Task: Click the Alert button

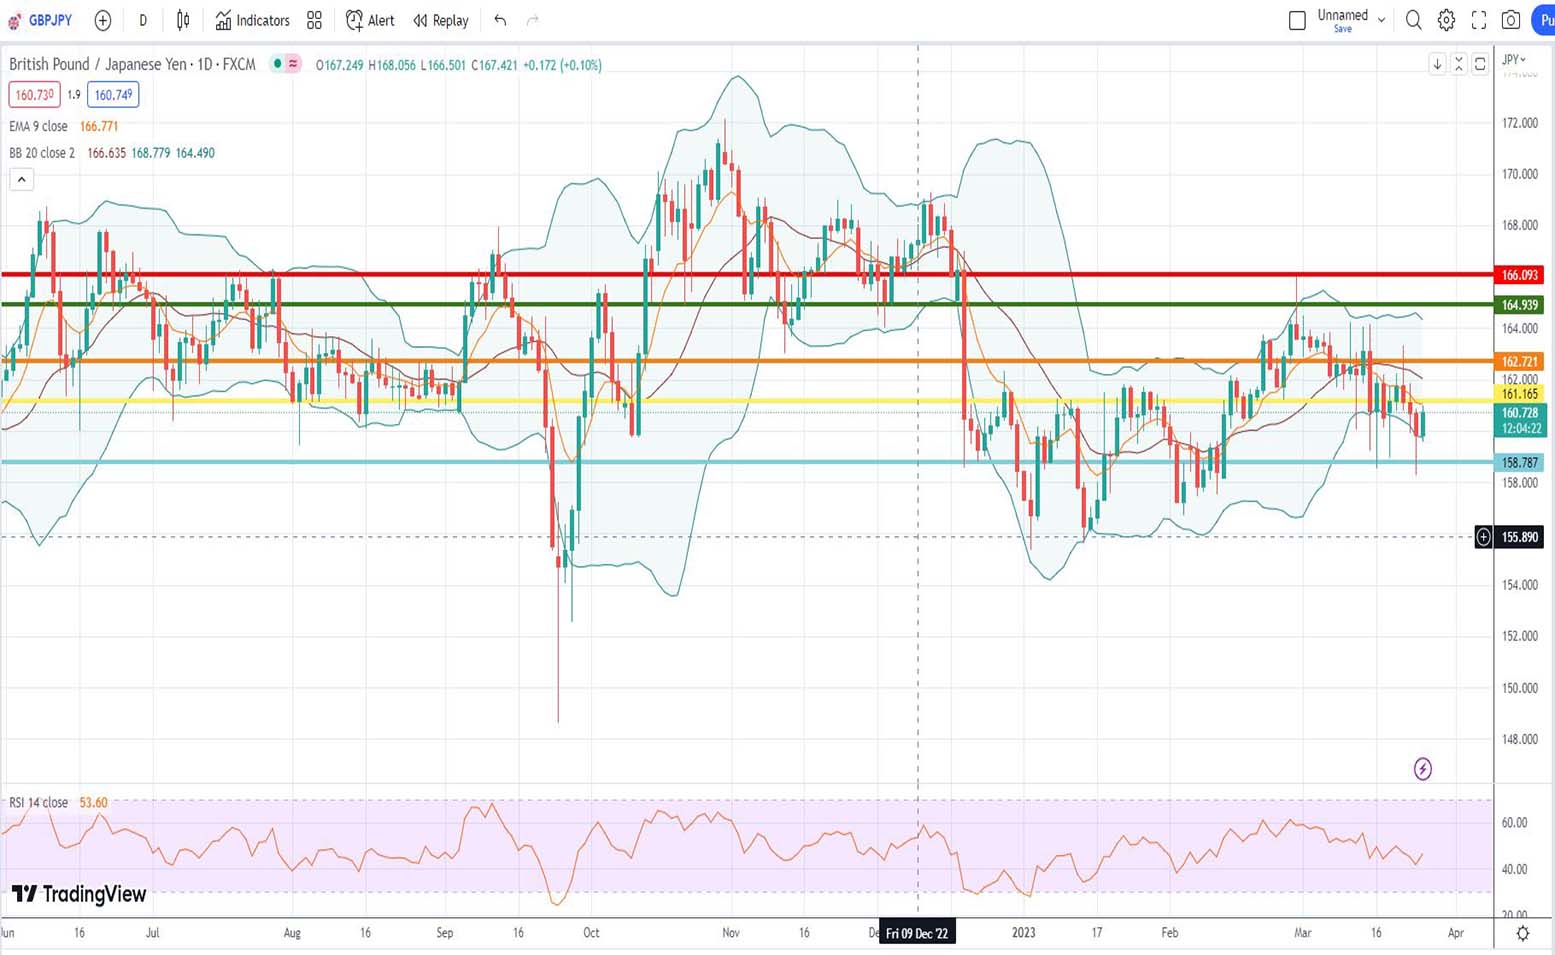Action: point(370,20)
